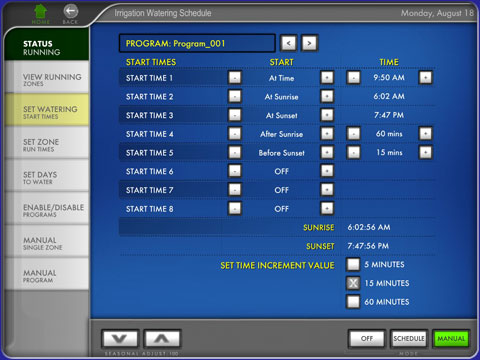The image size is (480, 360).
Task: Click minus for Start Time 7 mode
Action: pos(235,190)
